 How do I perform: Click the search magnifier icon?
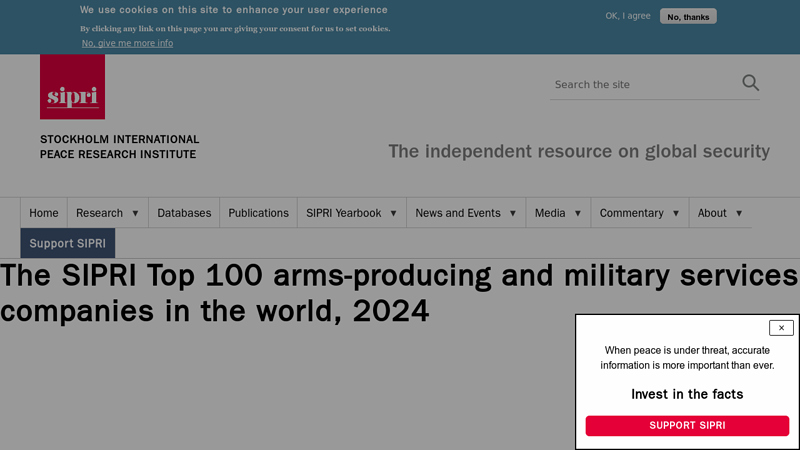click(751, 83)
